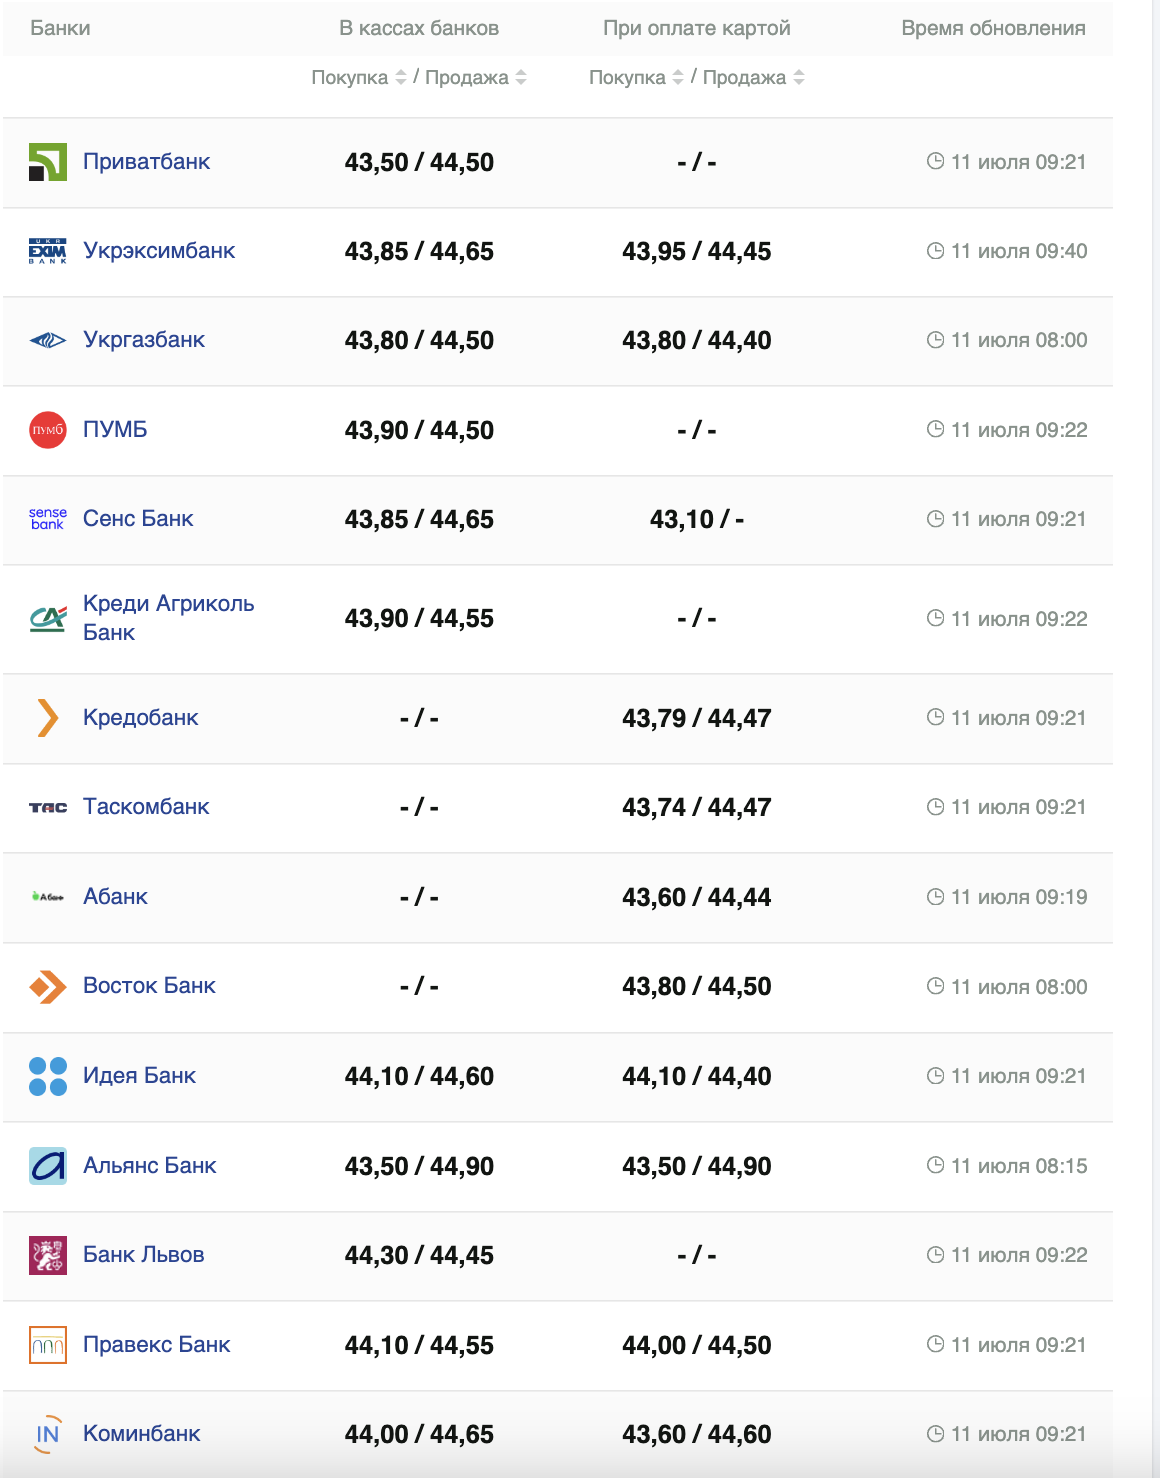The height and width of the screenshot is (1478, 1160).
Task: Click the orange Кредобанк chevron logo
Action: (48, 718)
